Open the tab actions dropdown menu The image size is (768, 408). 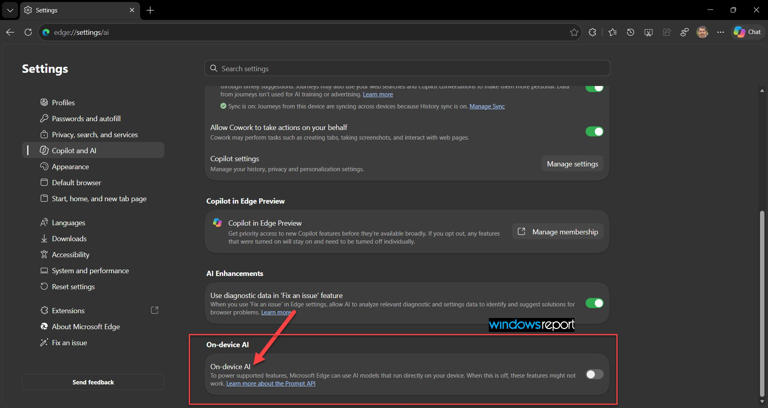[x=10, y=10]
